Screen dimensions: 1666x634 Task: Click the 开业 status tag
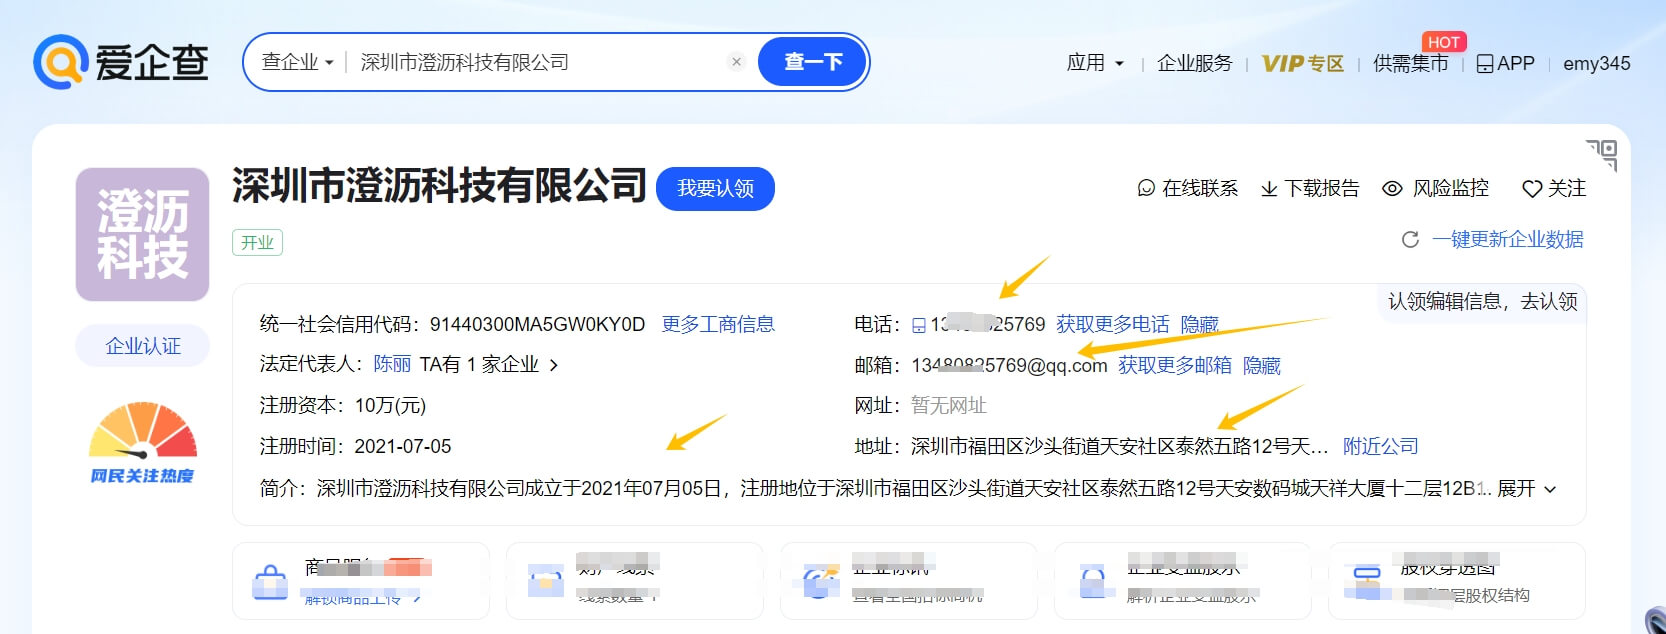pyautogui.click(x=257, y=242)
